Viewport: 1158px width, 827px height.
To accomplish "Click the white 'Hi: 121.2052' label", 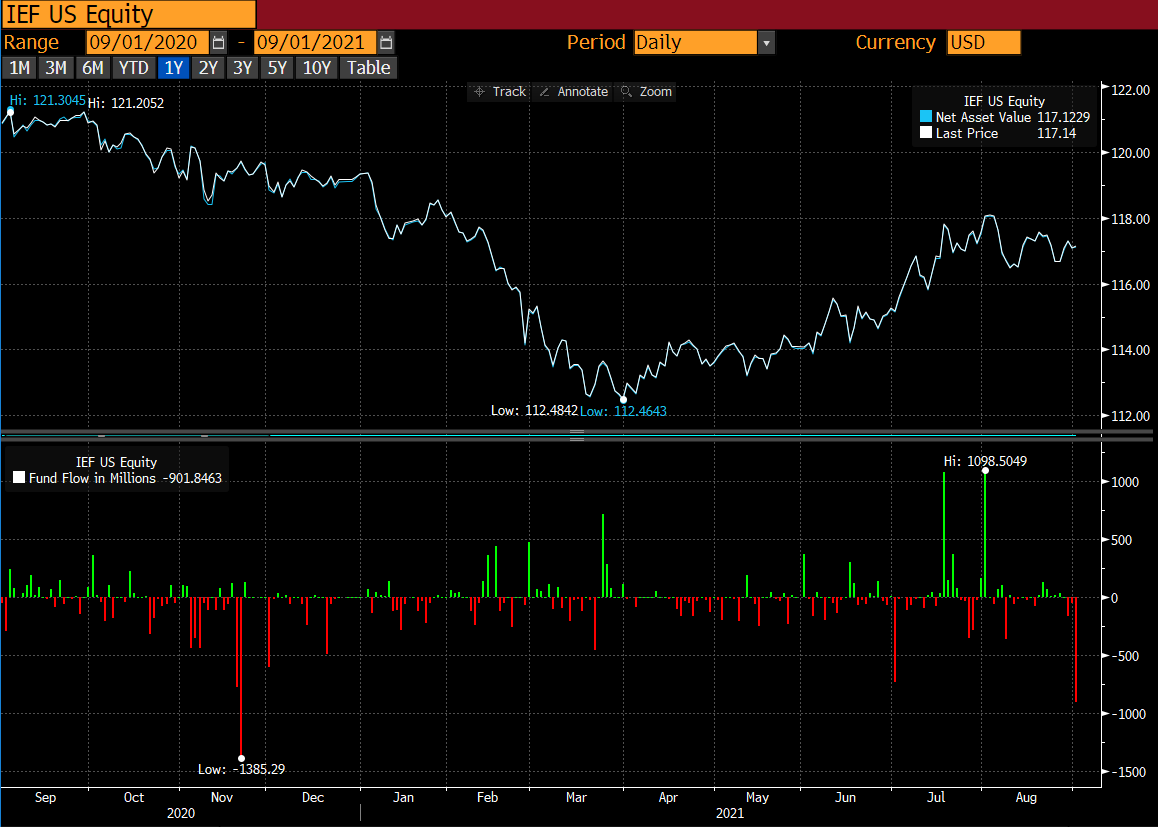I will (126, 103).
